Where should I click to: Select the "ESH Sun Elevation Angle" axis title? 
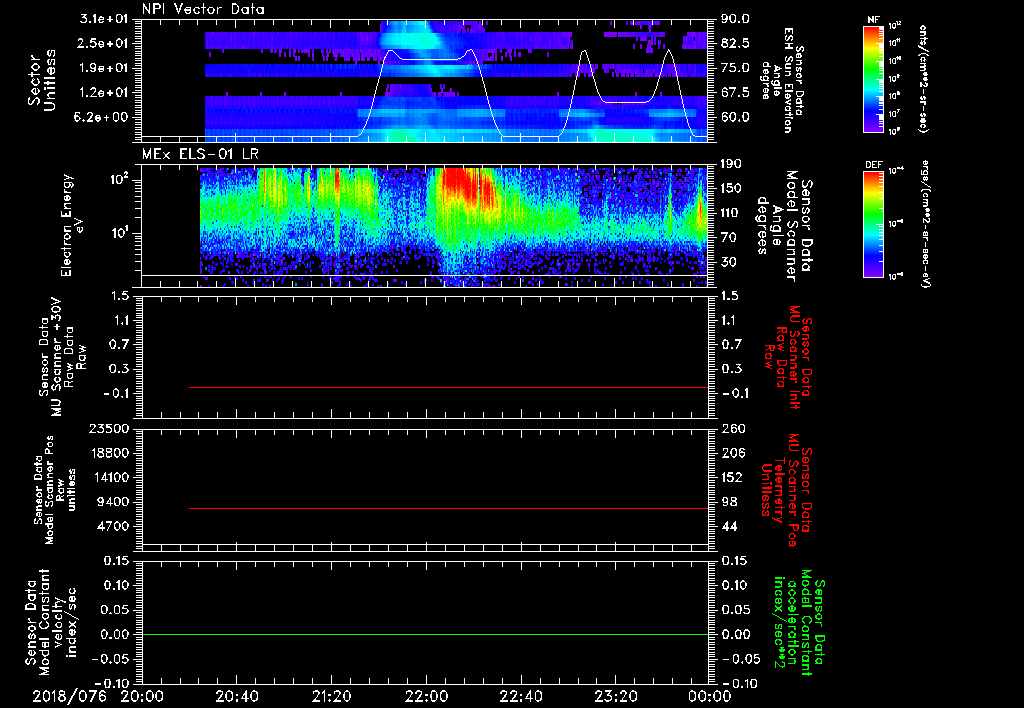point(782,80)
